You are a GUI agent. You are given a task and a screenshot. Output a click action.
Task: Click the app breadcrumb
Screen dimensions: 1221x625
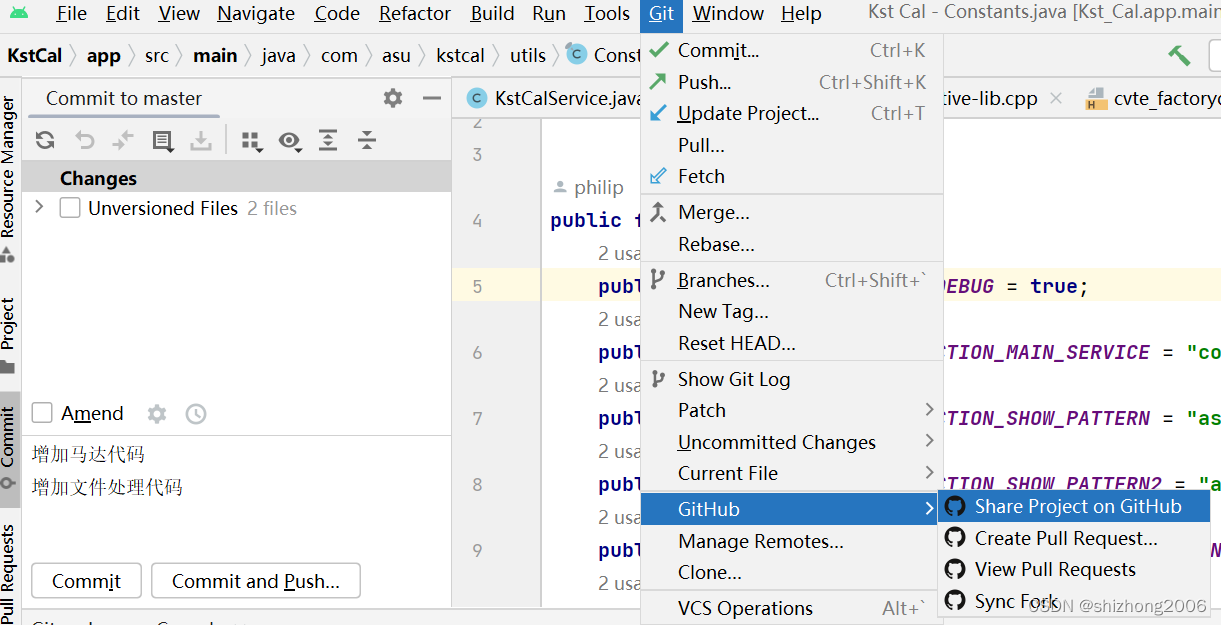[x=104, y=55]
